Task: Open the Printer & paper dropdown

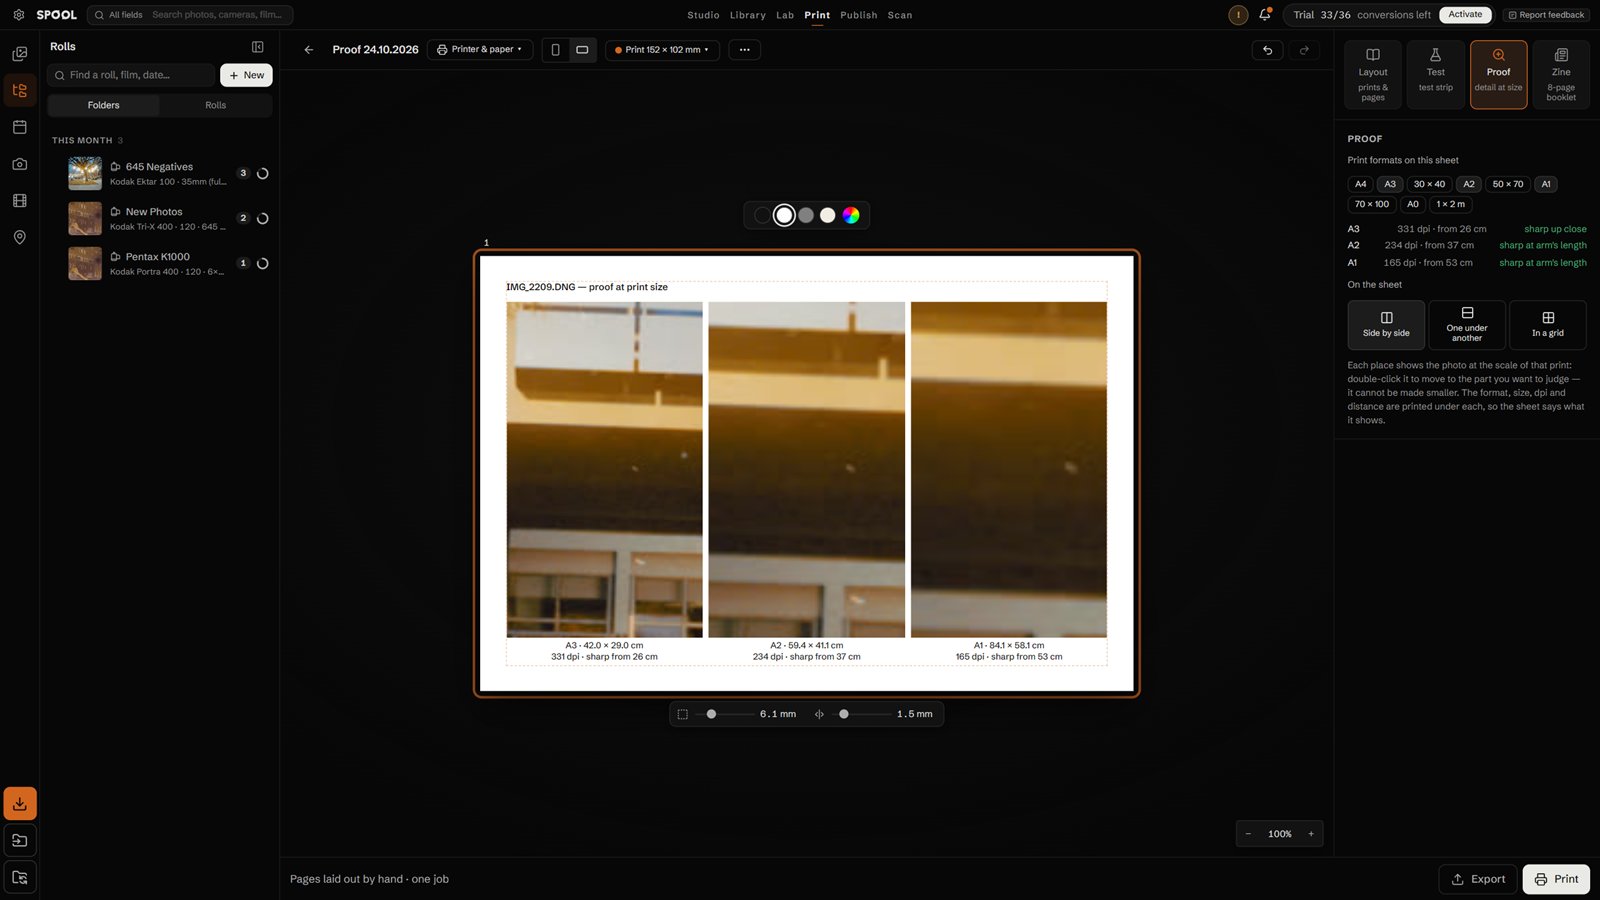Action: tap(480, 50)
